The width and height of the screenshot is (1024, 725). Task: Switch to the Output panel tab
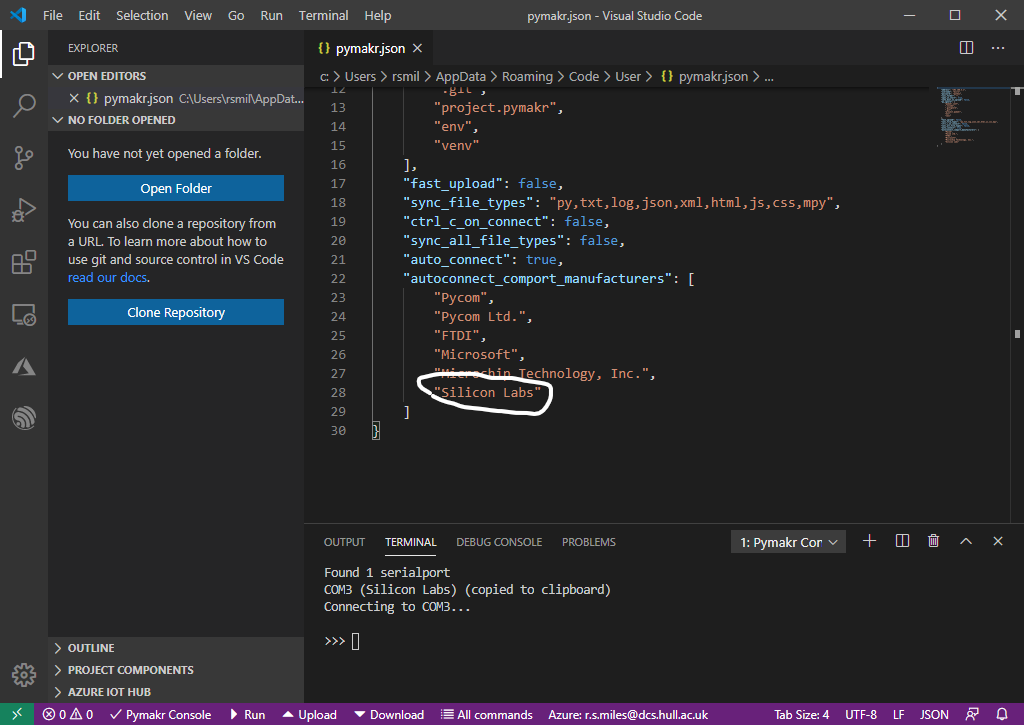coord(344,542)
